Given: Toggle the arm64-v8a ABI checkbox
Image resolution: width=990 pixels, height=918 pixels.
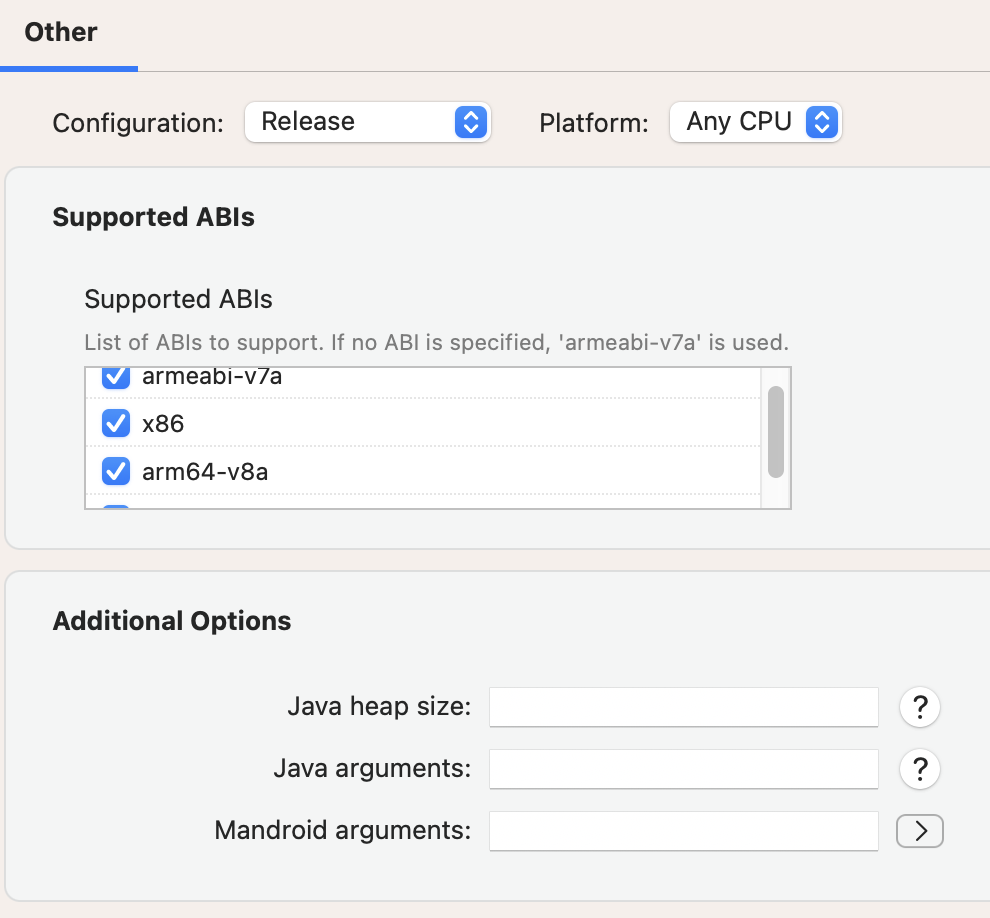Looking at the screenshot, I should pyautogui.click(x=116, y=471).
